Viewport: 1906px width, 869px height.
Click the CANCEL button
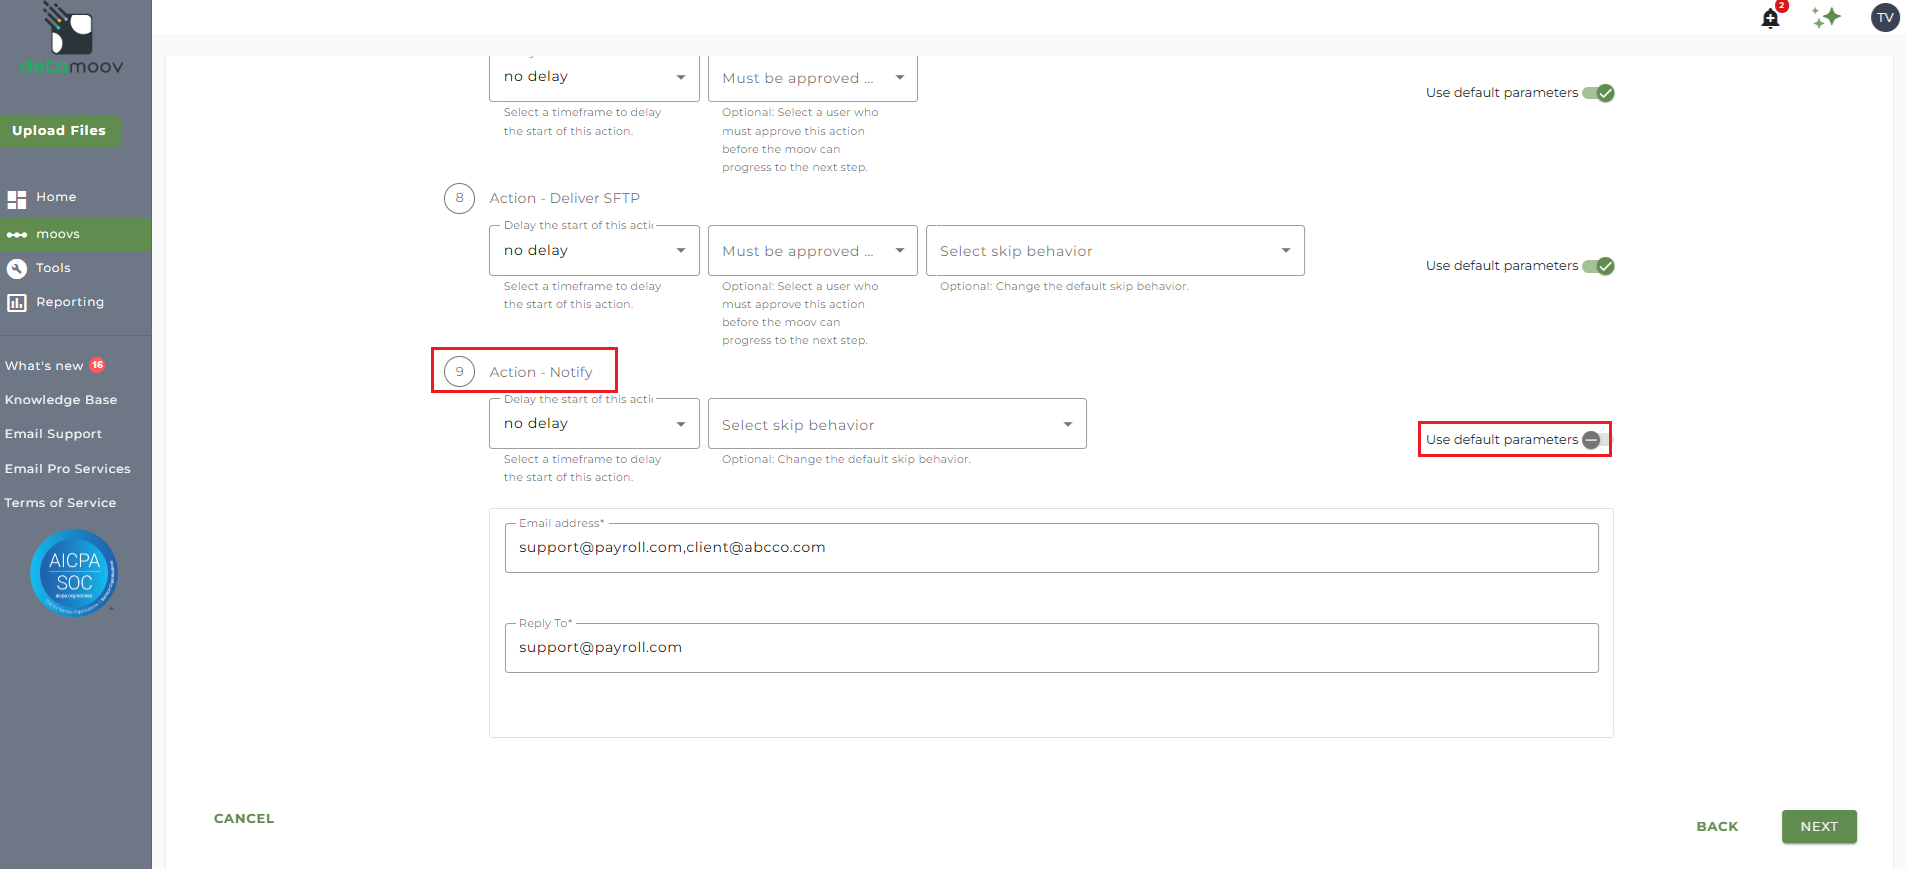(x=244, y=818)
